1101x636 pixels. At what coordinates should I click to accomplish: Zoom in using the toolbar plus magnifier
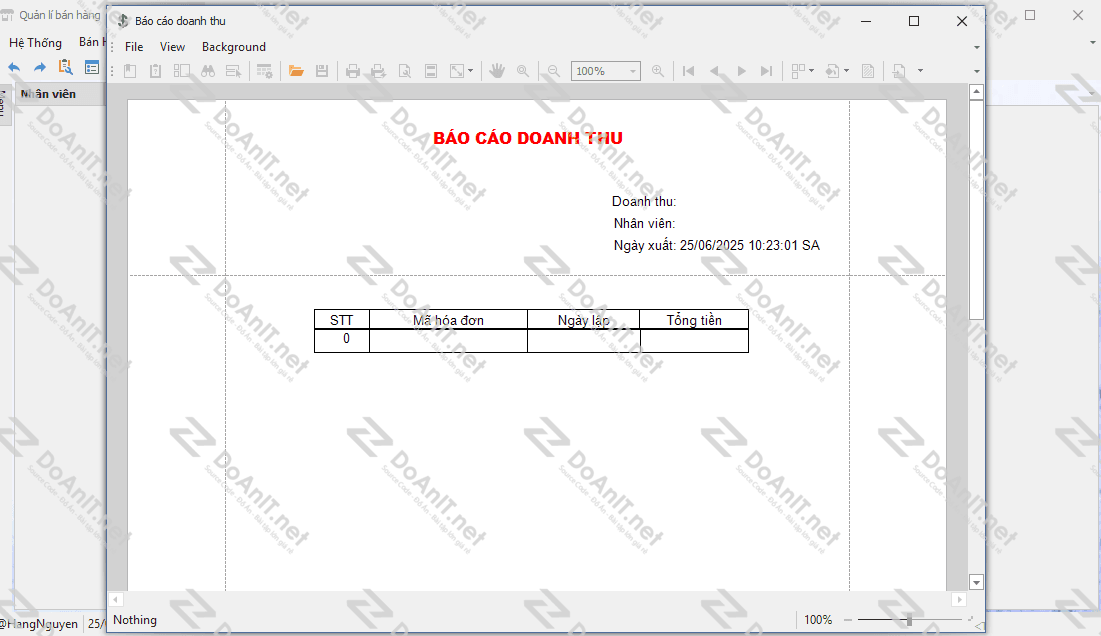(658, 71)
